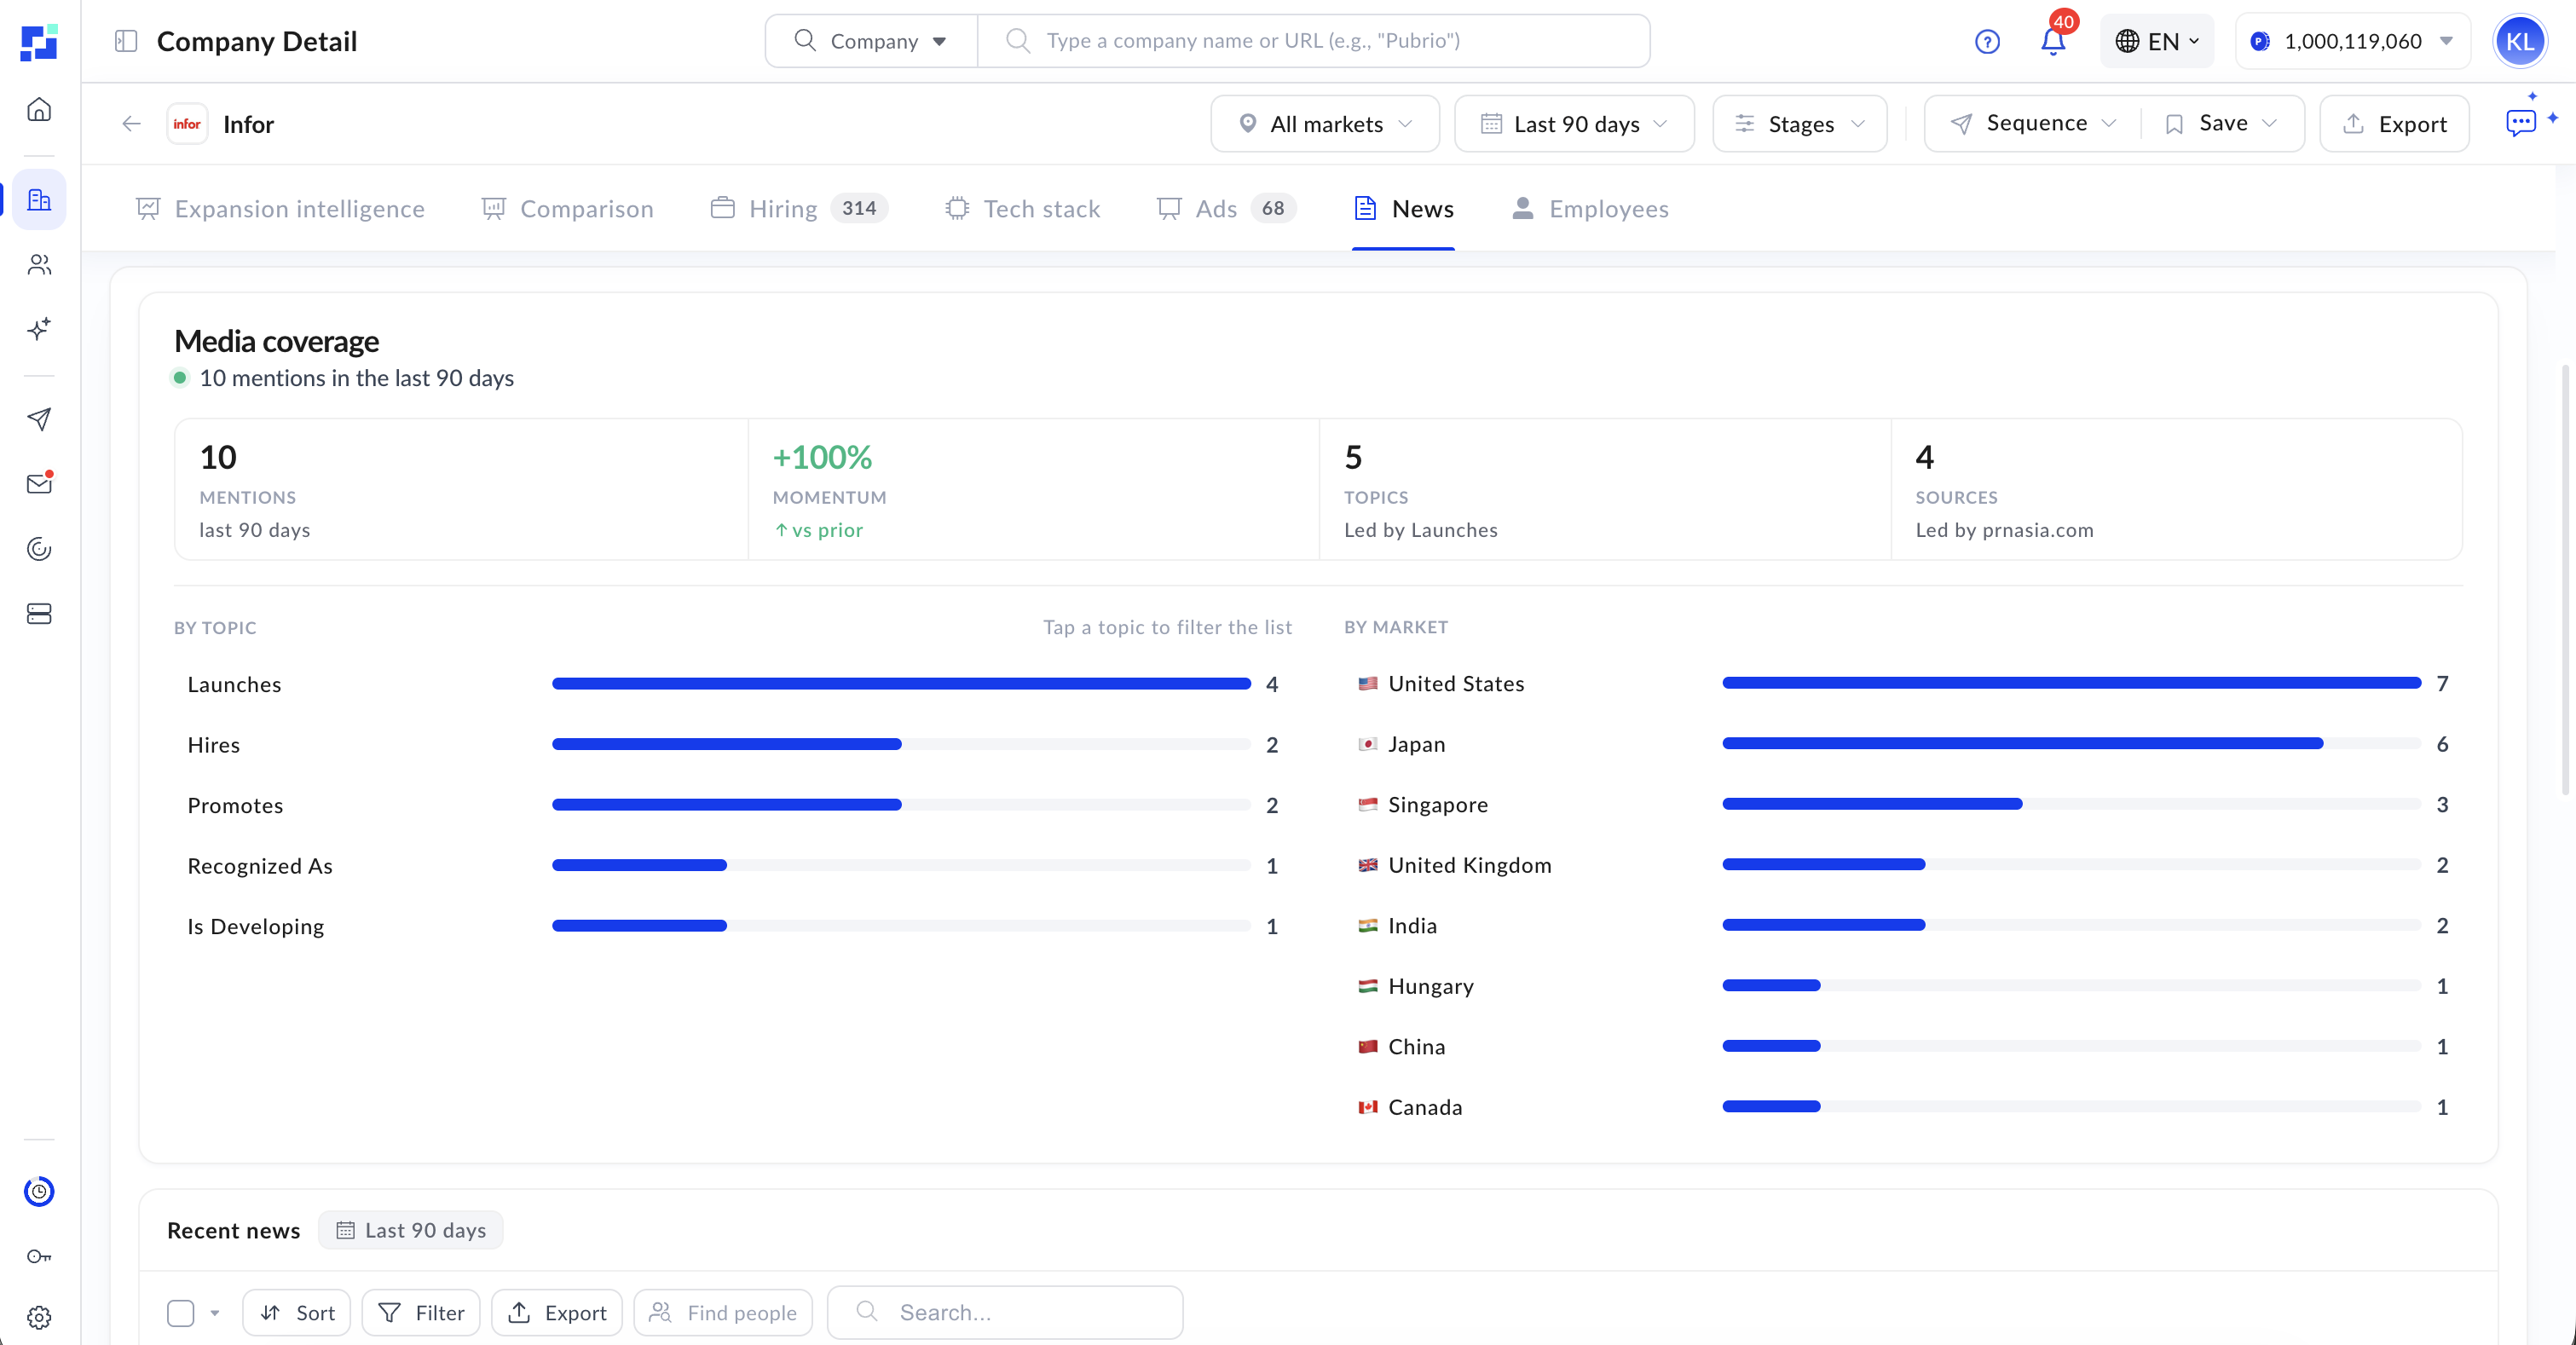Focus the Recent news Search field
The height and width of the screenshot is (1345, 2576).
(x=1005, y=1313)
